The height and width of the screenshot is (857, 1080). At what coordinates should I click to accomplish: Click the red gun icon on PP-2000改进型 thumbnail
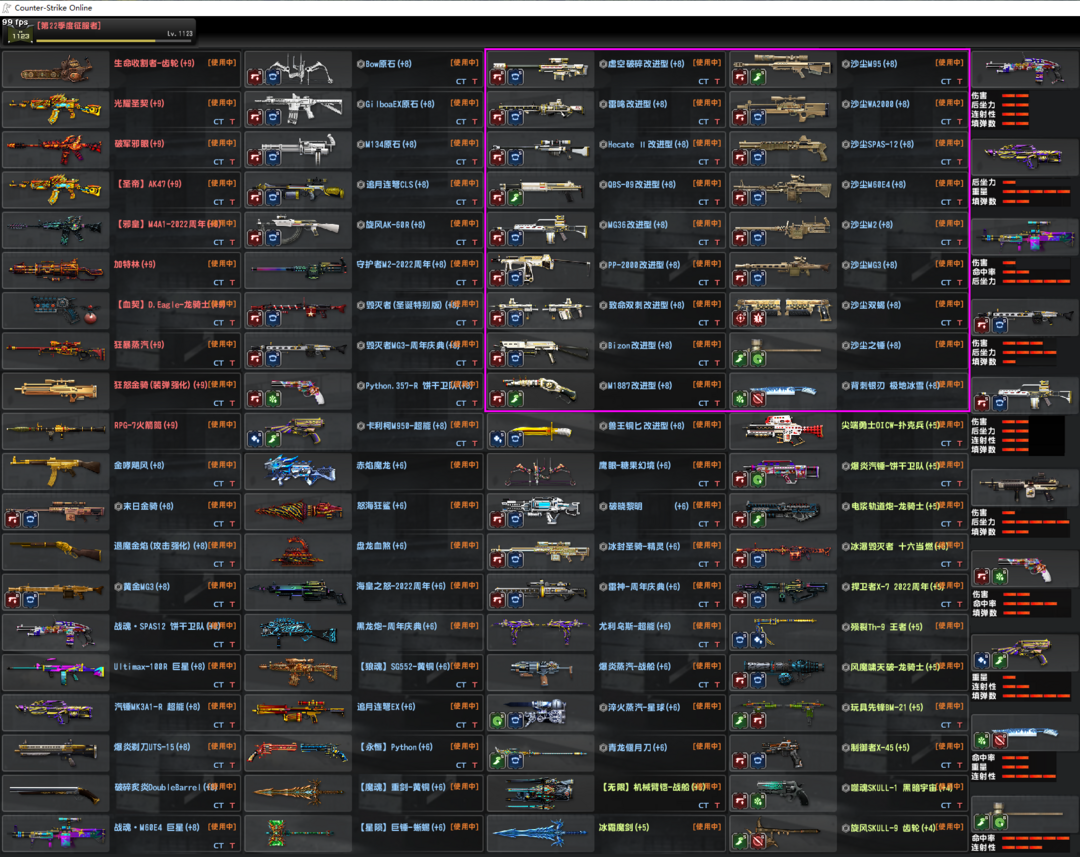pyautogui.click(x=498, y=278)
